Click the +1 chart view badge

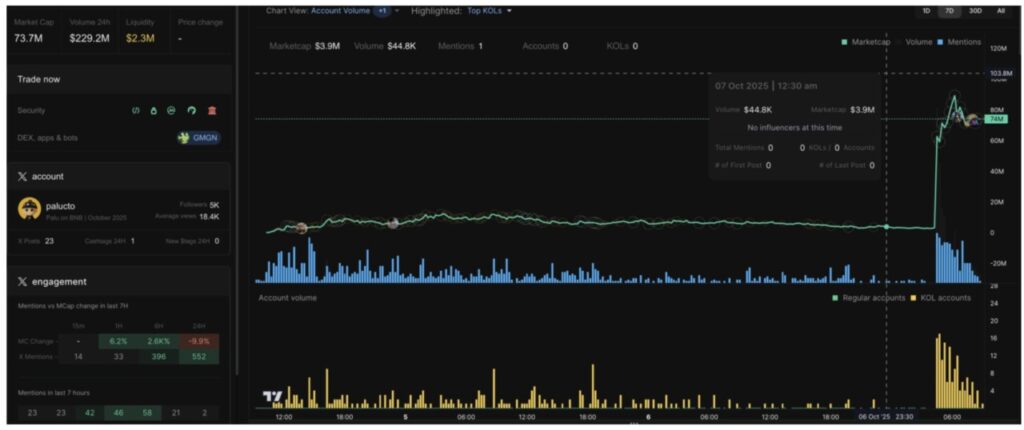click(382, 10)
